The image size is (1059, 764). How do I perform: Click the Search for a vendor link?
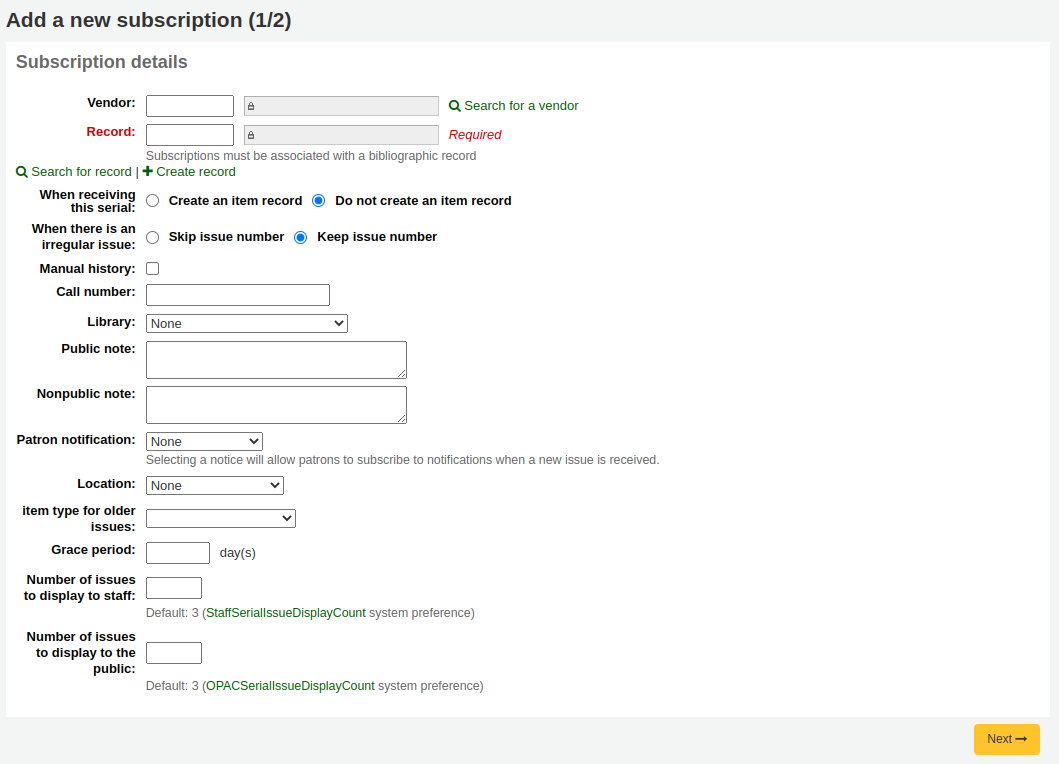point(520,105)
